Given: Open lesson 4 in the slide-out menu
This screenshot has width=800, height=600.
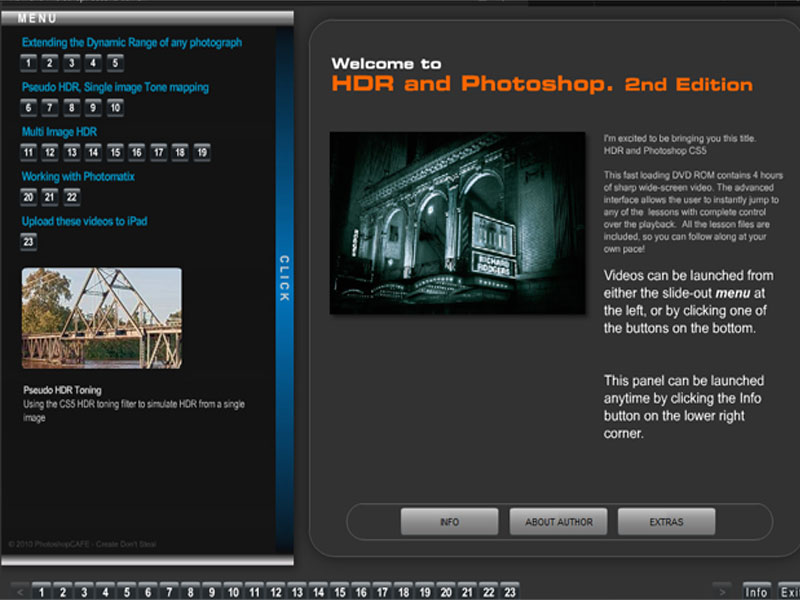Looking at the screenshot, I should pos(93,63).
